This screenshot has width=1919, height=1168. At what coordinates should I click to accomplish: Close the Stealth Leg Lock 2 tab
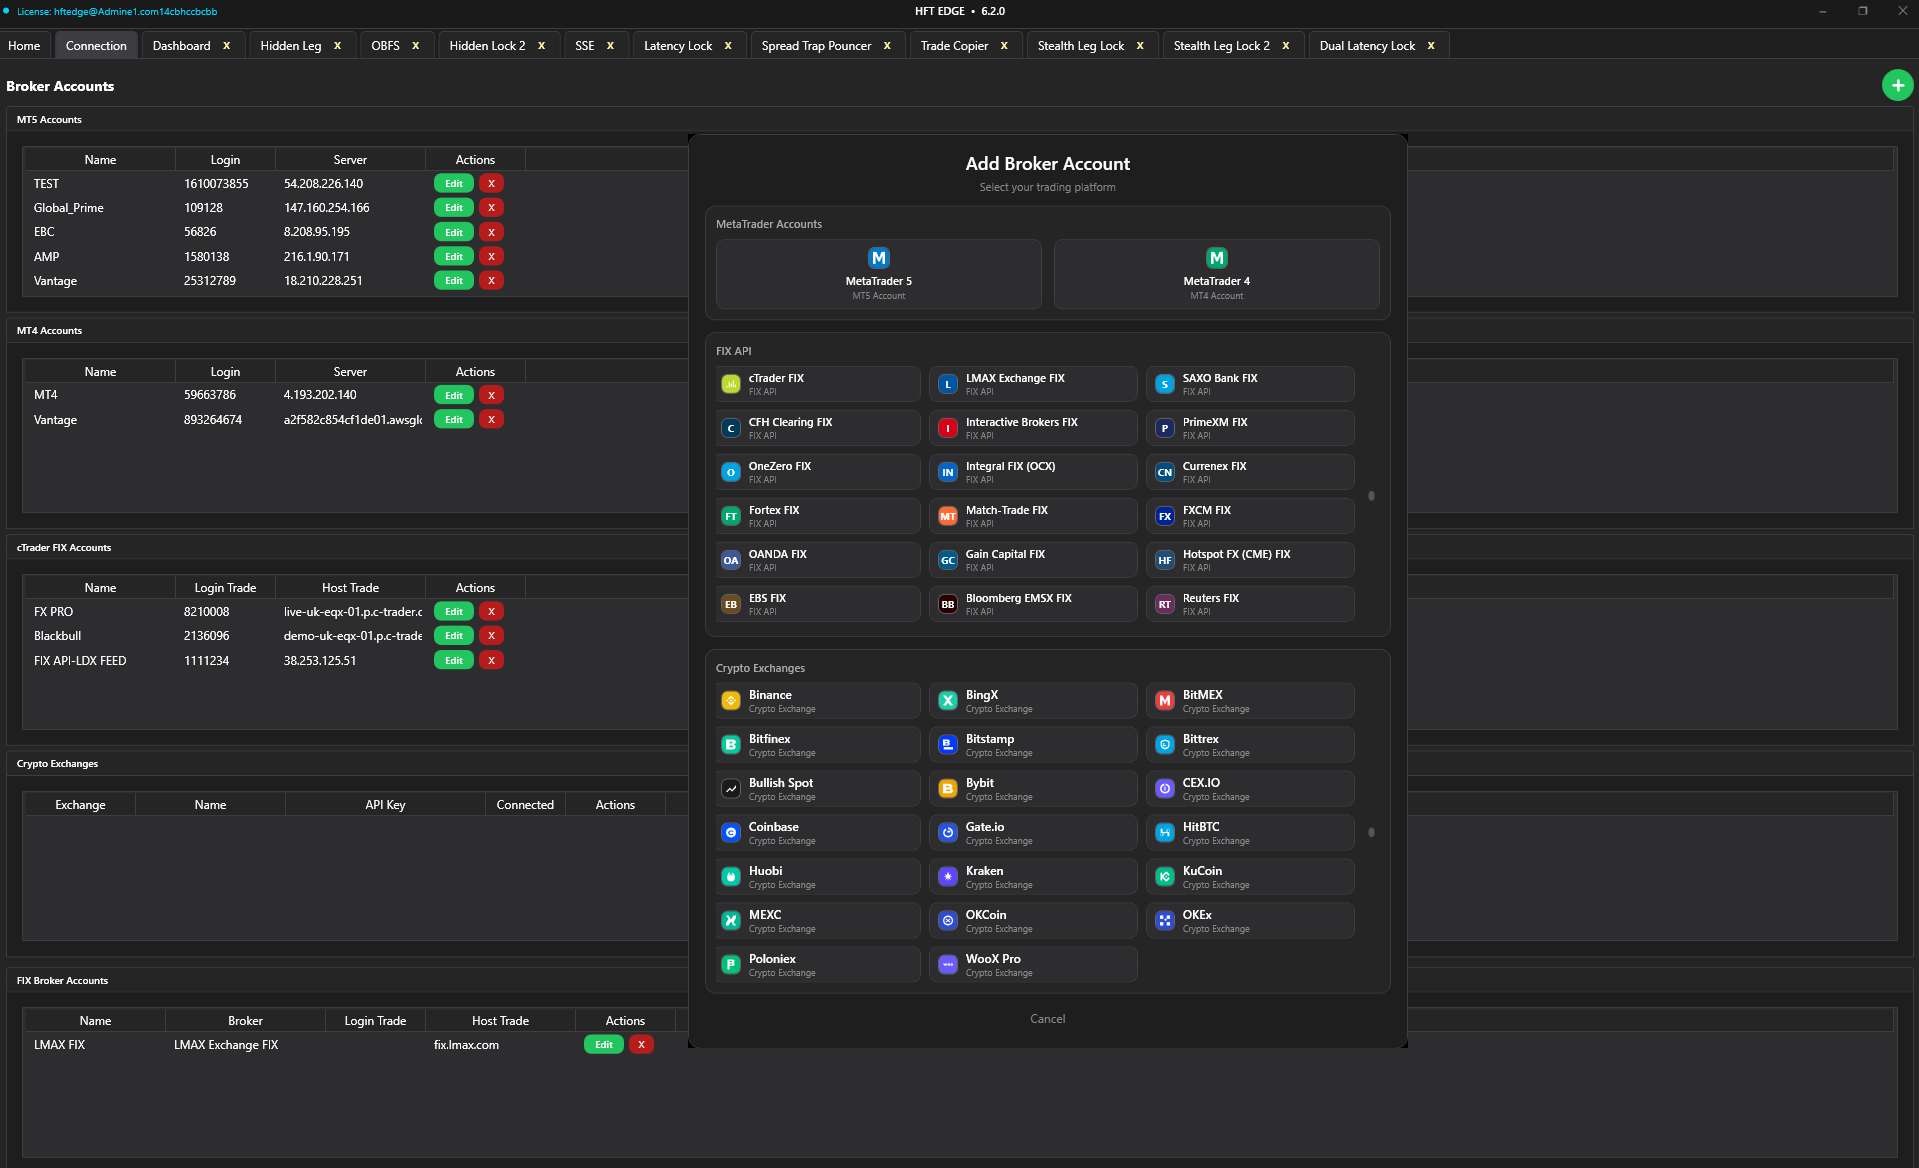click(1286, 46)
